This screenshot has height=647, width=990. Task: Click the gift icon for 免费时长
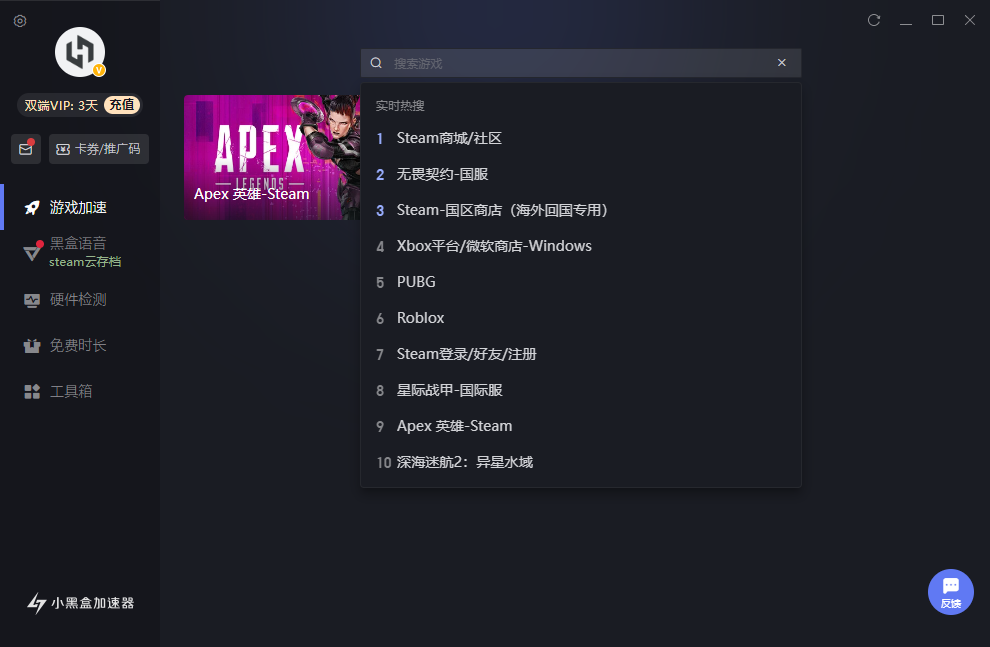point(32,346)
